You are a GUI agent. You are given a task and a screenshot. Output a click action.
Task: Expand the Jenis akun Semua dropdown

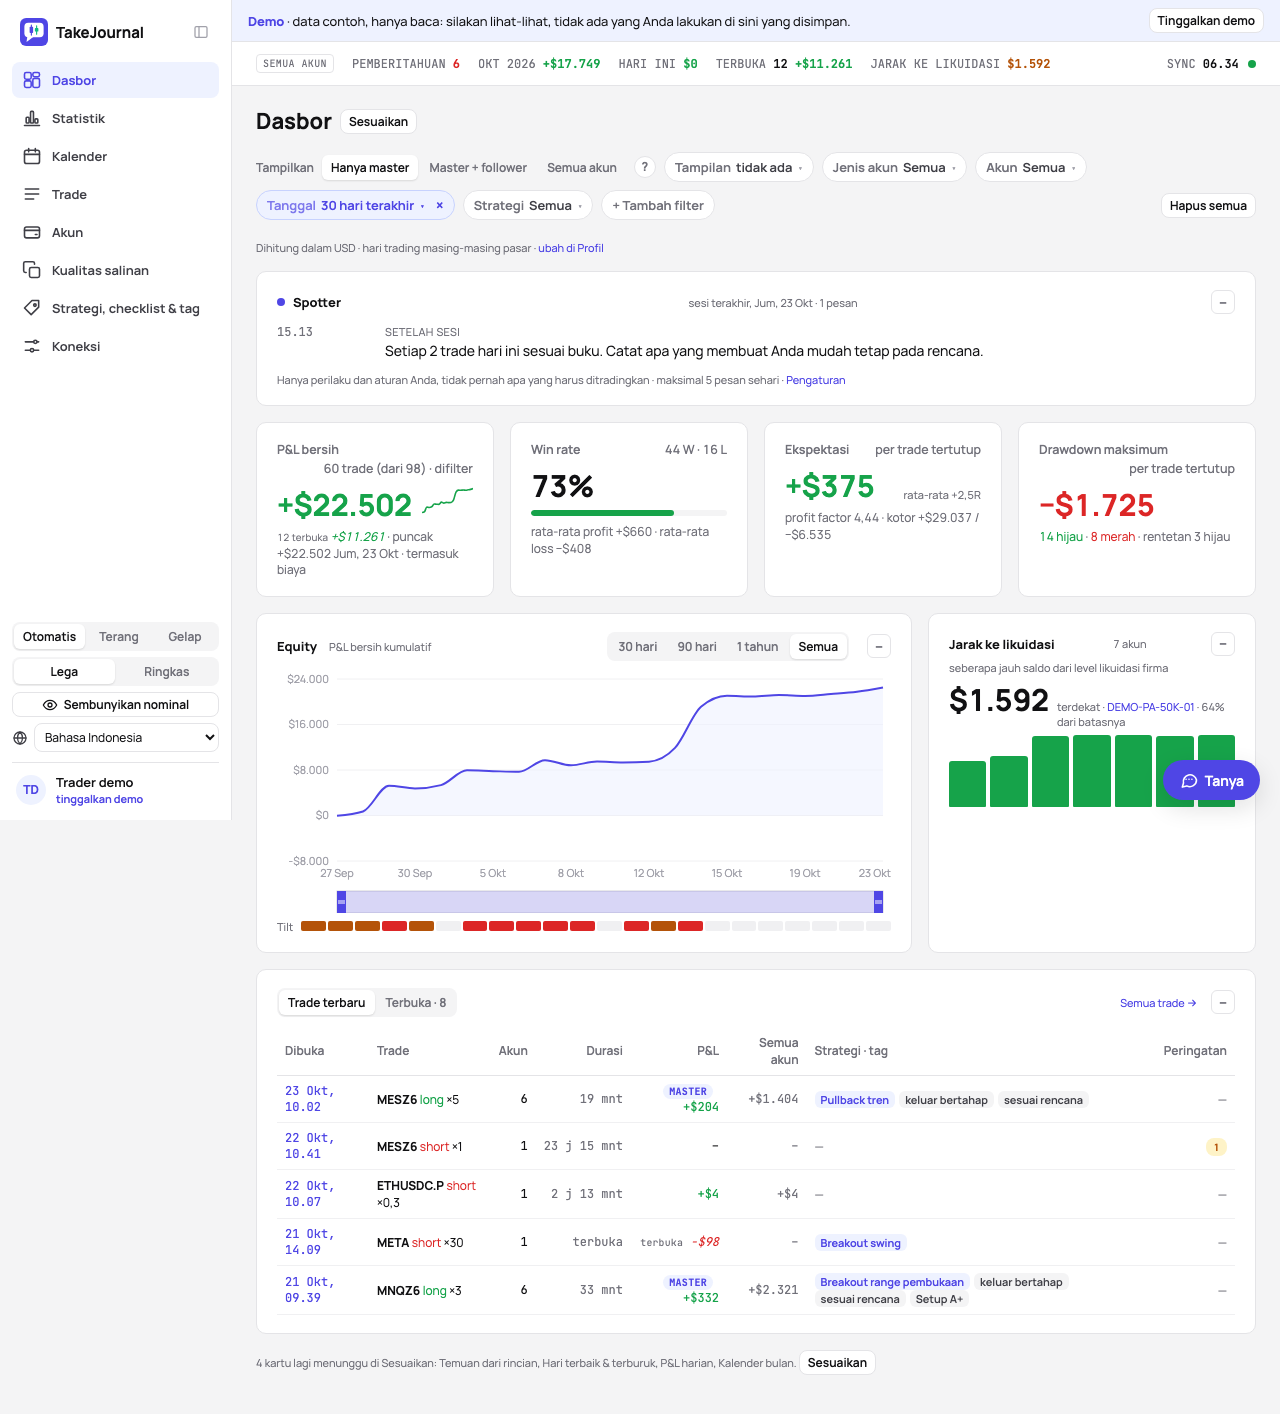tap(894, 167)
